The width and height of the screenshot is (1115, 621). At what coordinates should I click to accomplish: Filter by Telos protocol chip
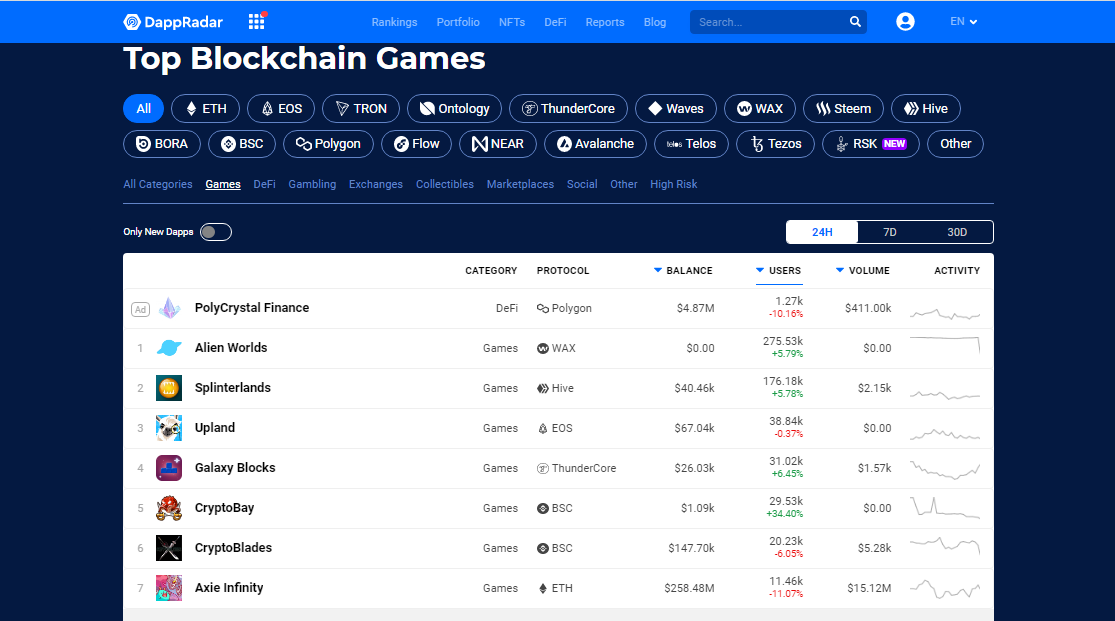click(691, 144)
